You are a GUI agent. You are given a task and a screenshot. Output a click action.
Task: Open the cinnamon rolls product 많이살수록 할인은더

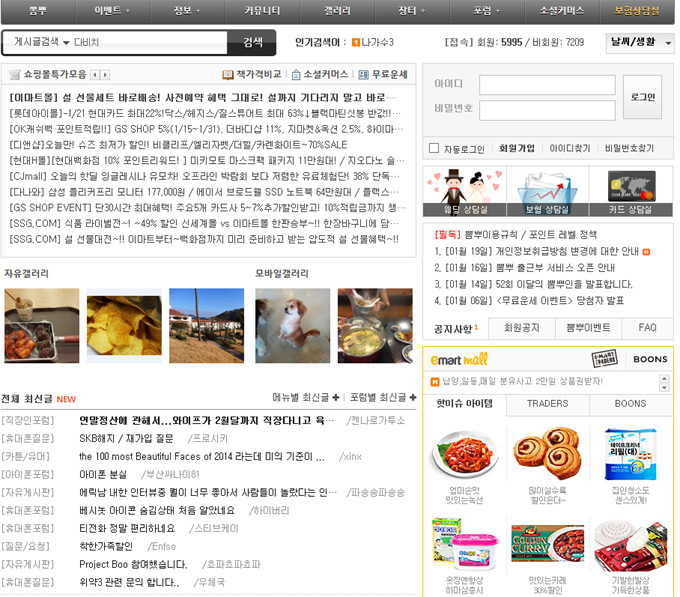(547, 454)
